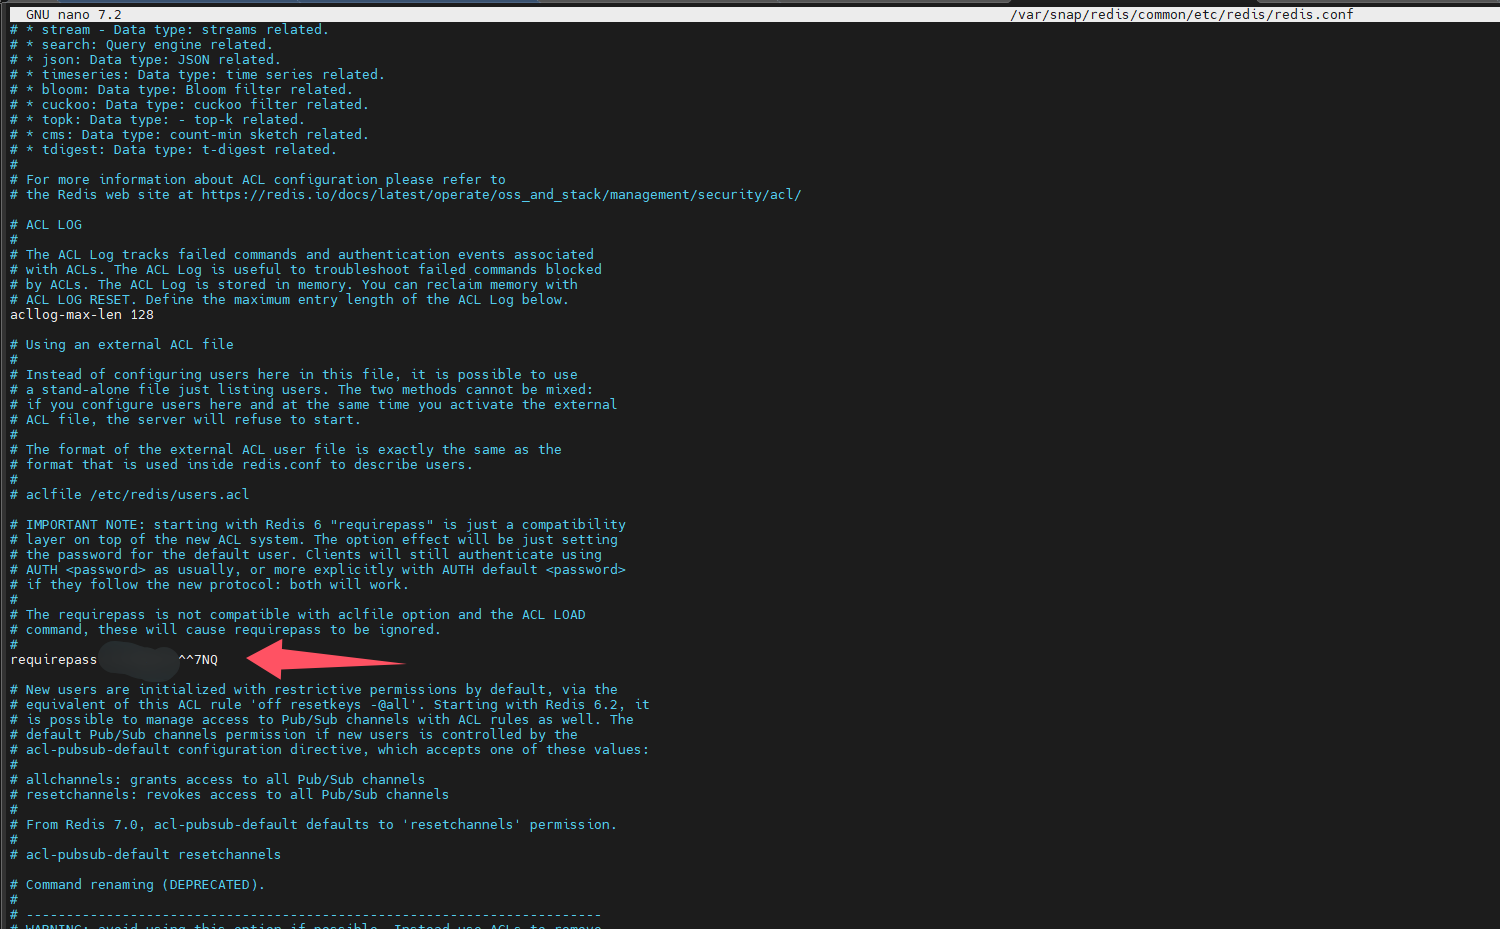
Task: Click the "layer on top of the new ACL" line
Action: [x=314, y=540]
